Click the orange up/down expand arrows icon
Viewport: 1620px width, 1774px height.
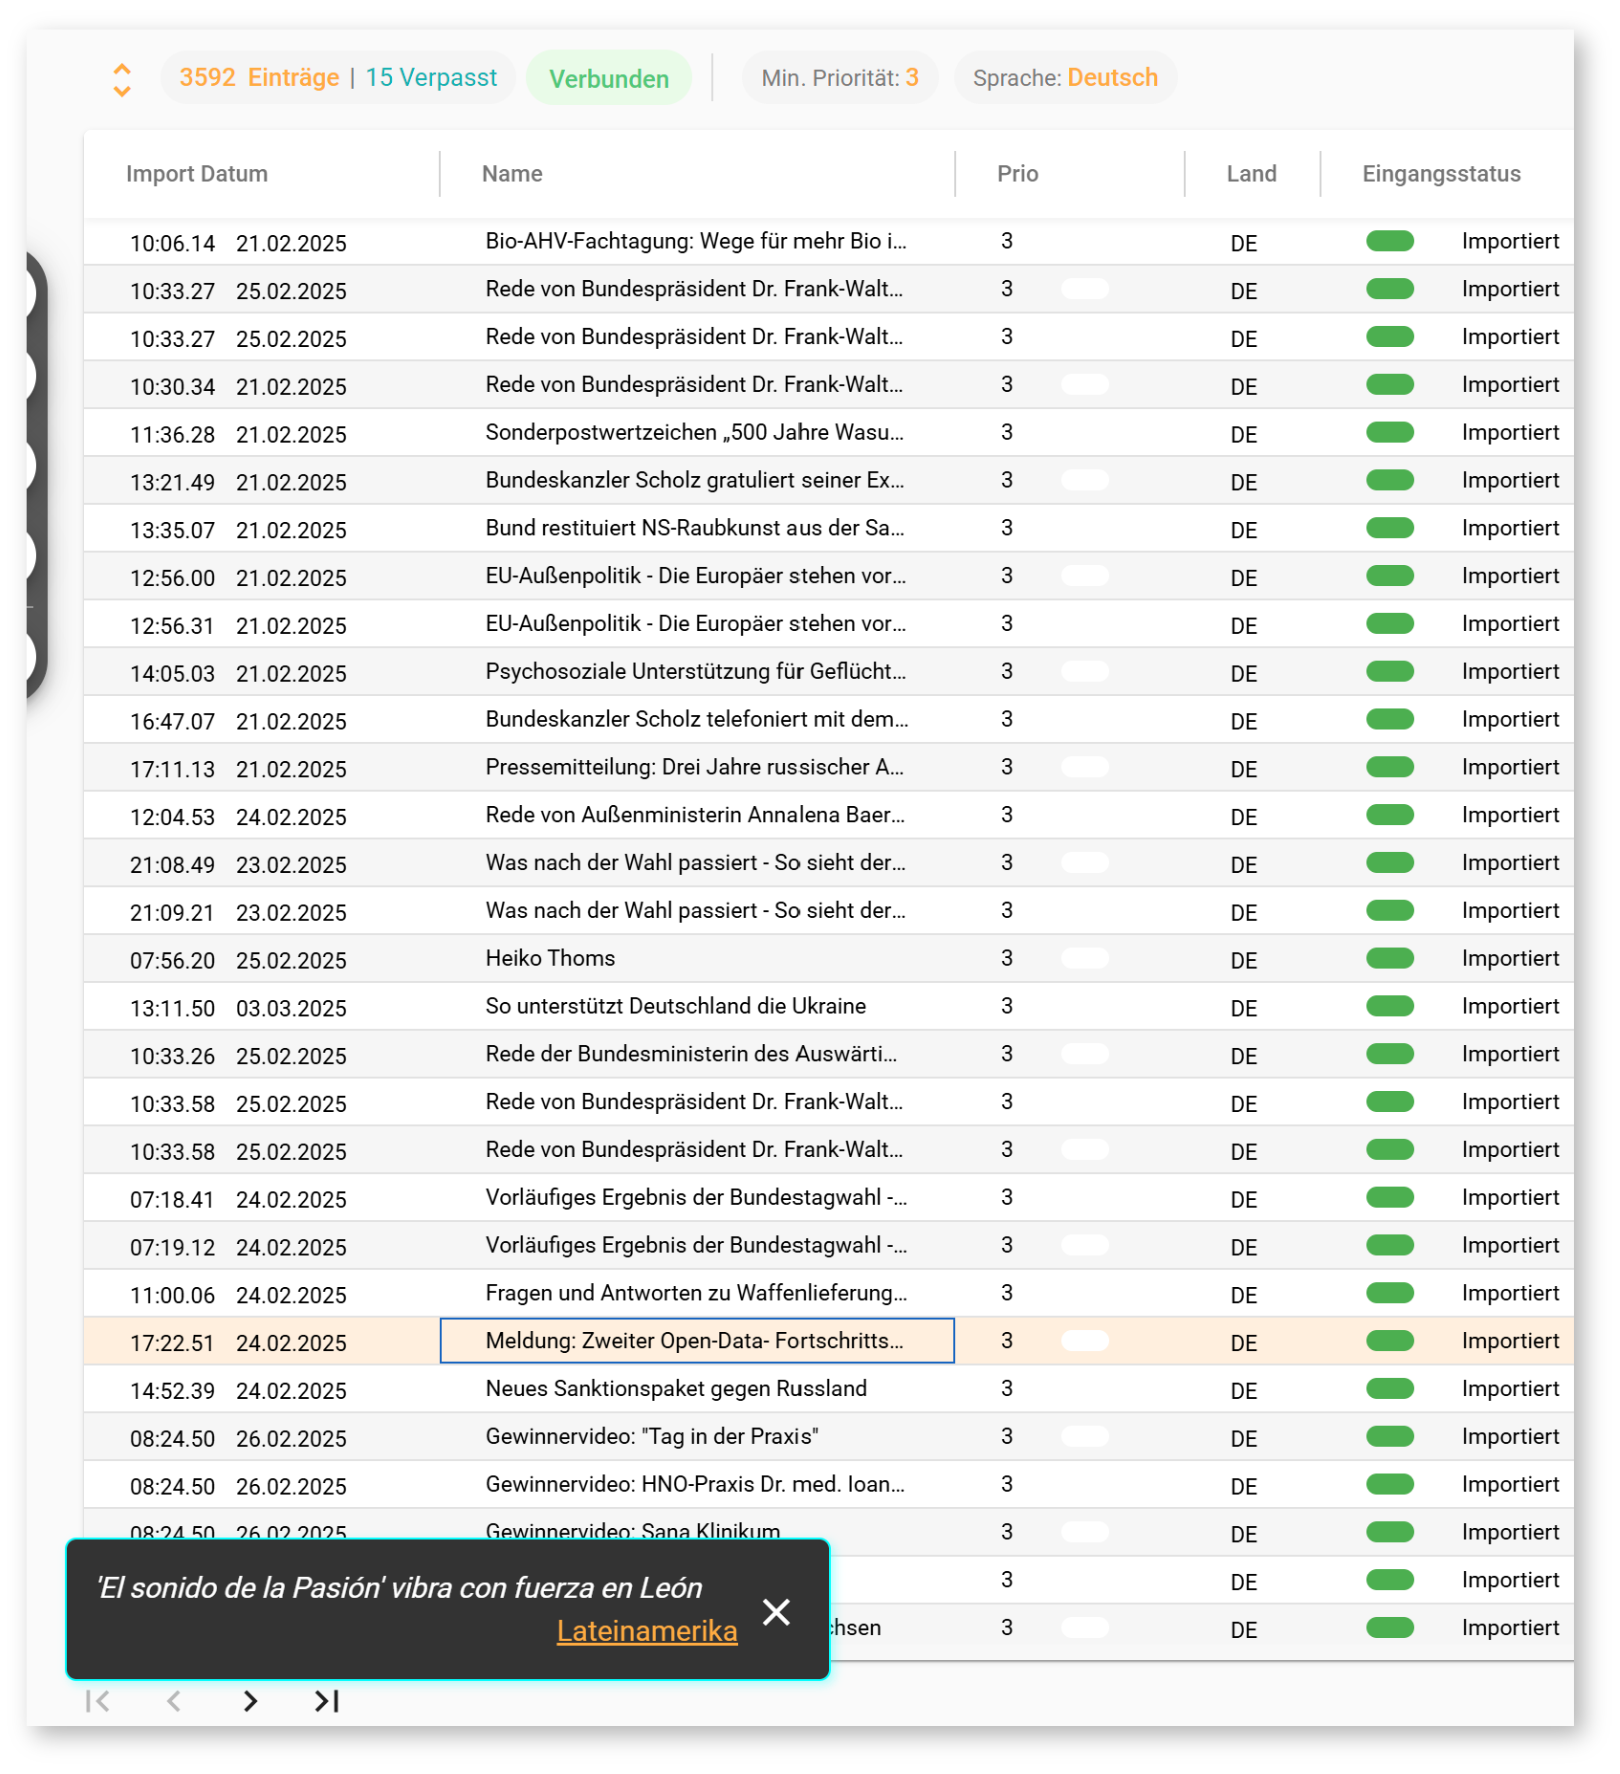[x=122, y=80]
